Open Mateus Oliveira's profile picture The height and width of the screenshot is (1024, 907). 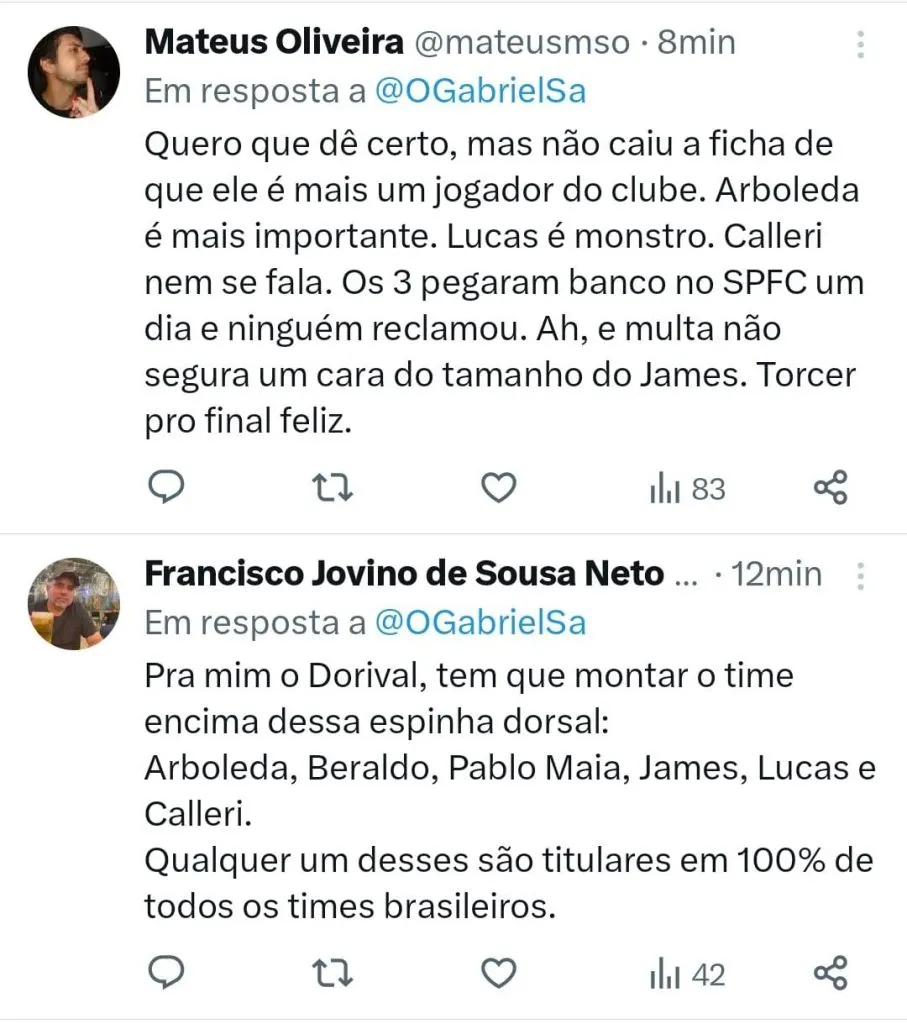coord(73,72)
